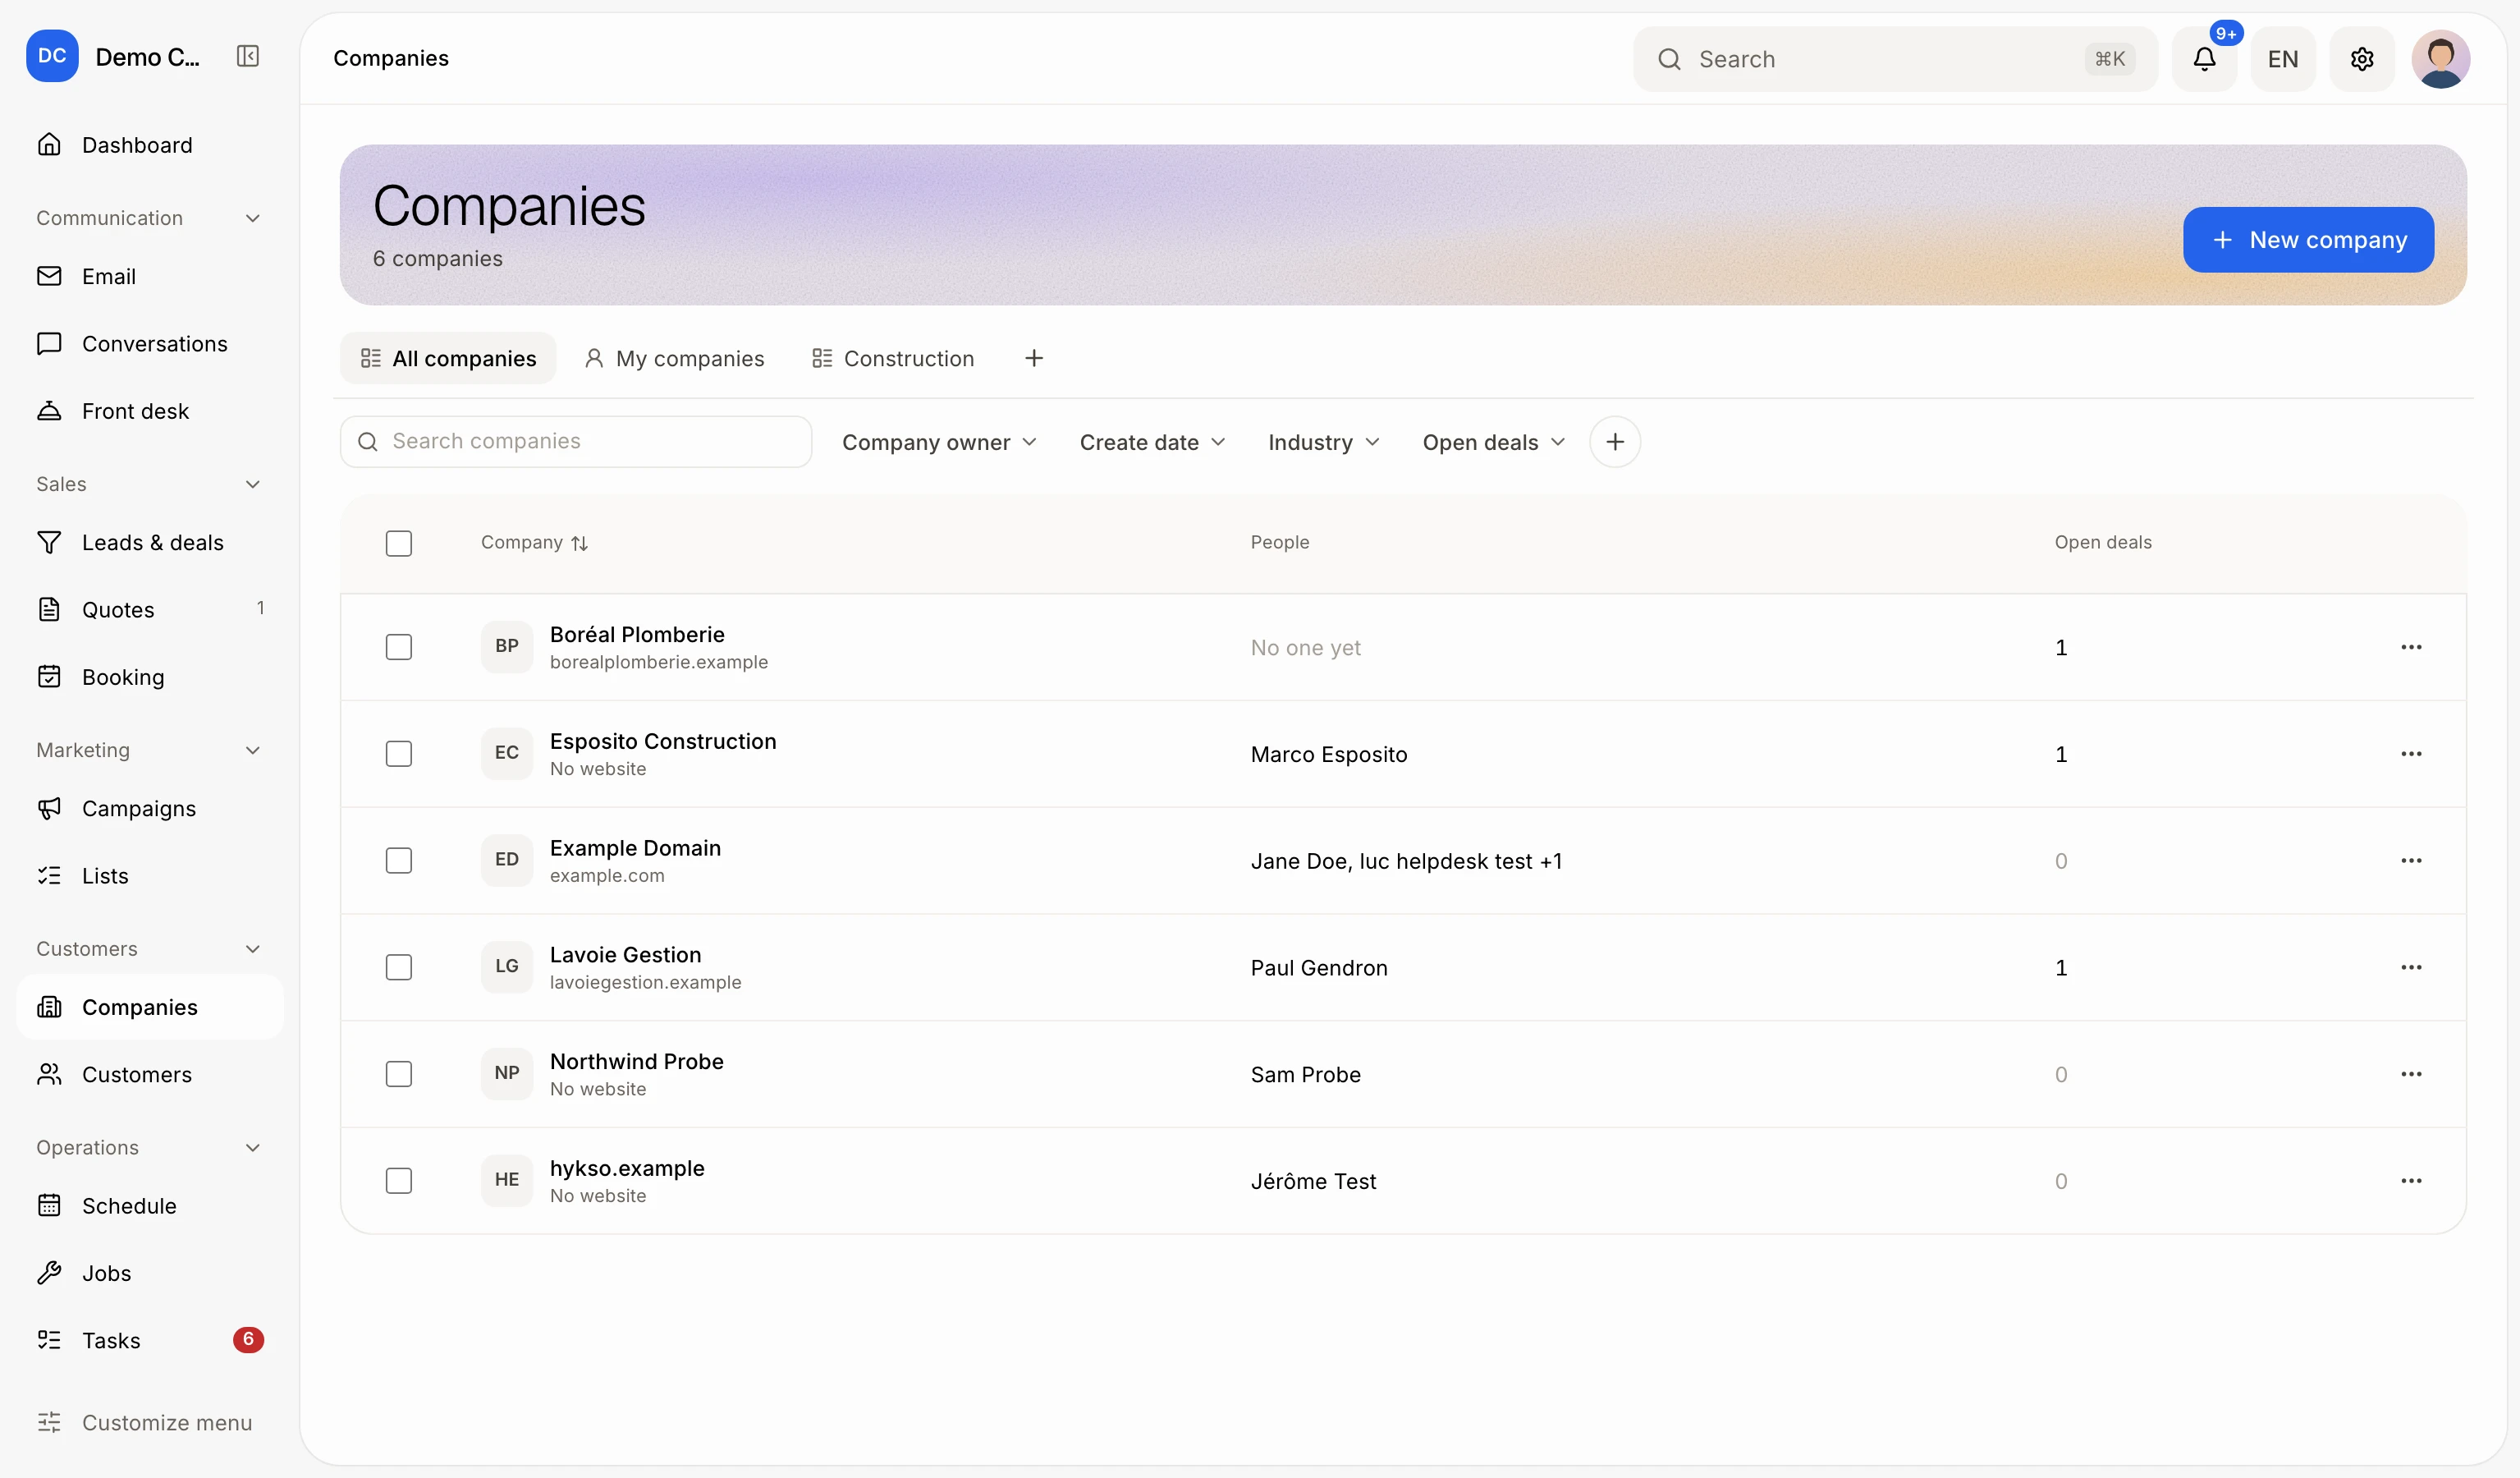Open the Company owner filter dropdown
The height and width of the screenshot is (1478, 2520).
(x=939, y=442)
